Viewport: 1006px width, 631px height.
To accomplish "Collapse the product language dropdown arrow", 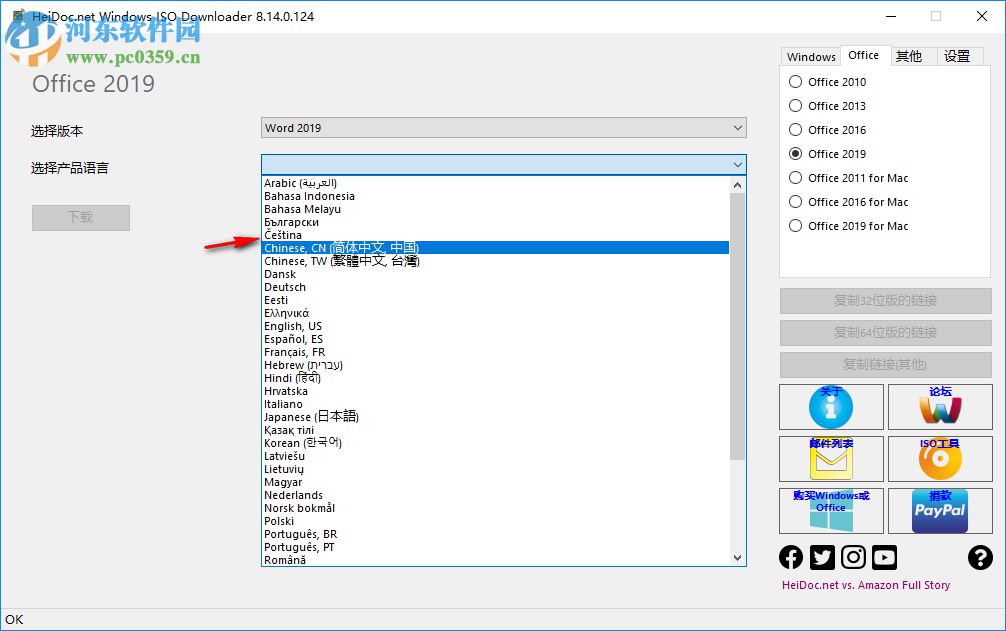I will tap(738, 163).
